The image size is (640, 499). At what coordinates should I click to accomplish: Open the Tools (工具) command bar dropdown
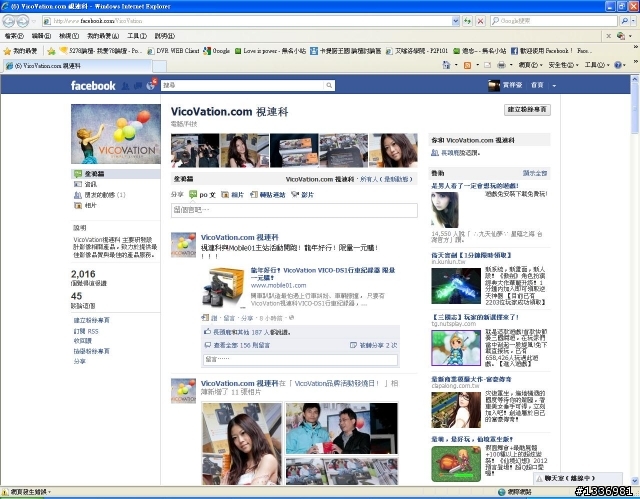pos(597,65)
